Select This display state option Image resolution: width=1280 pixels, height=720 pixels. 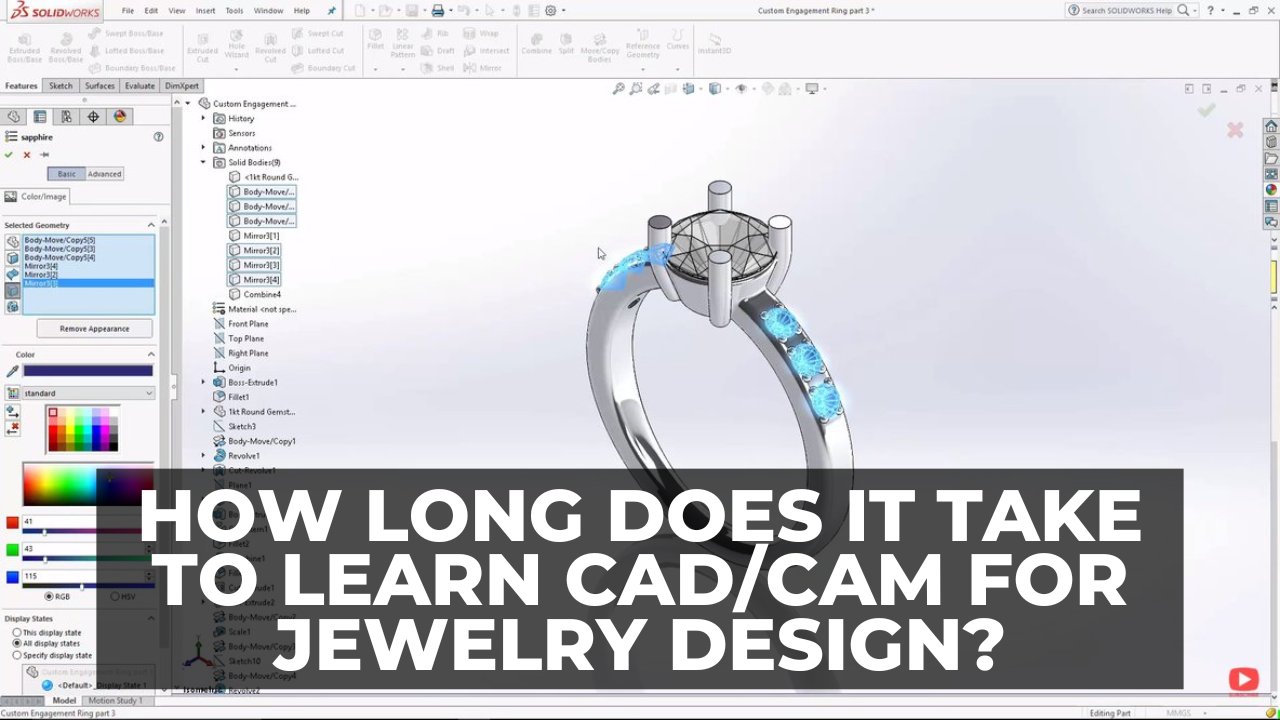(x=17, y=633)
